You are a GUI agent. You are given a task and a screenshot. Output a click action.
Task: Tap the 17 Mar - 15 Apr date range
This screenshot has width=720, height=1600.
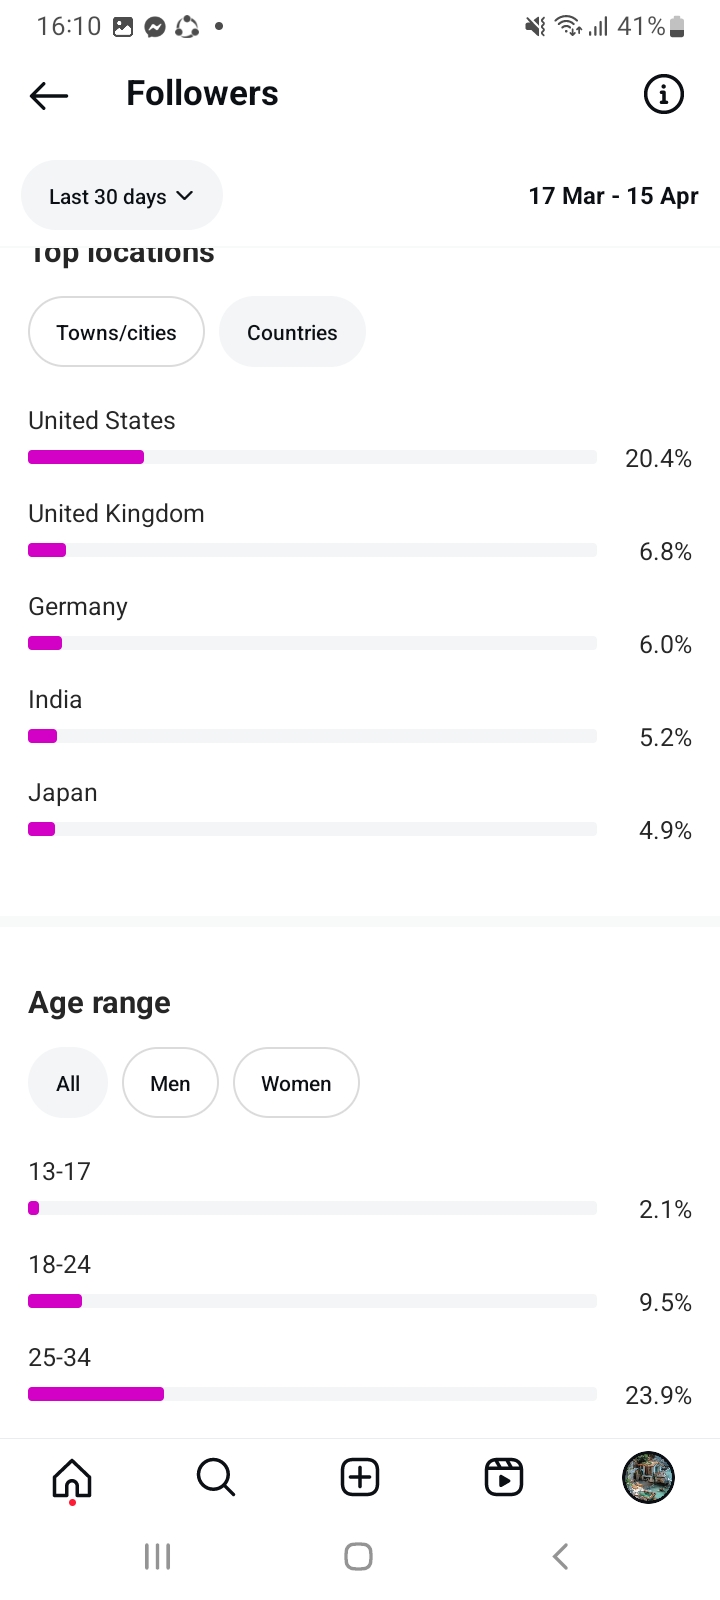point(613,196)
